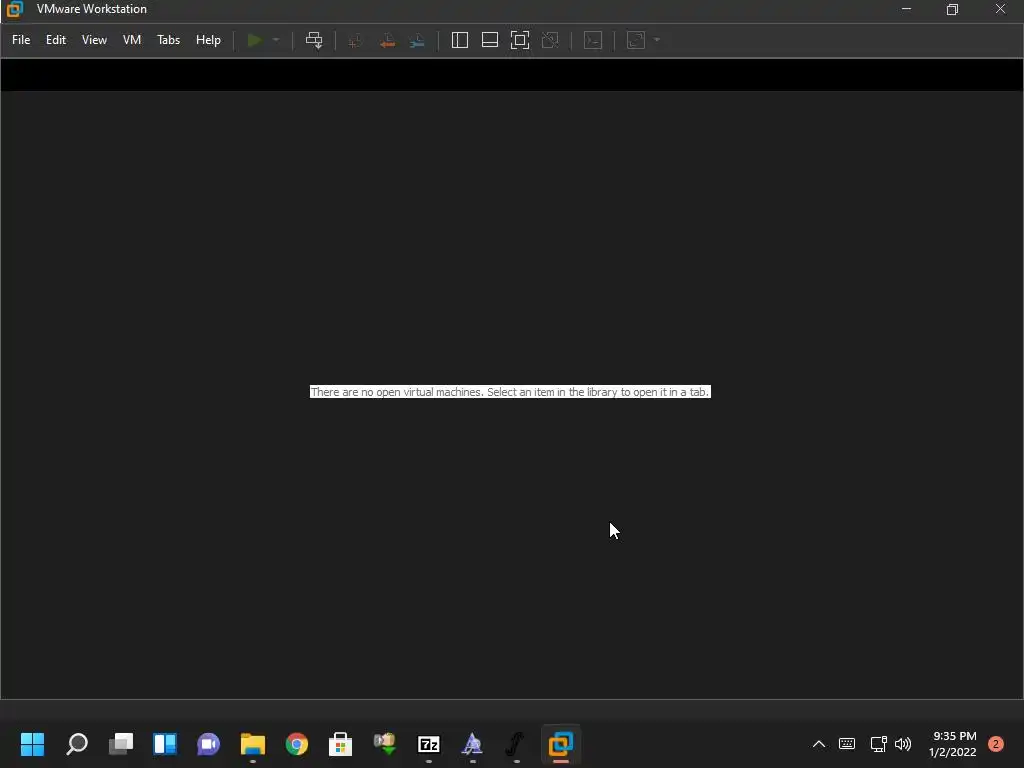Click the stretch guest display icon
The height and width of the screenshot is (768, 1024).
(636, 40)
